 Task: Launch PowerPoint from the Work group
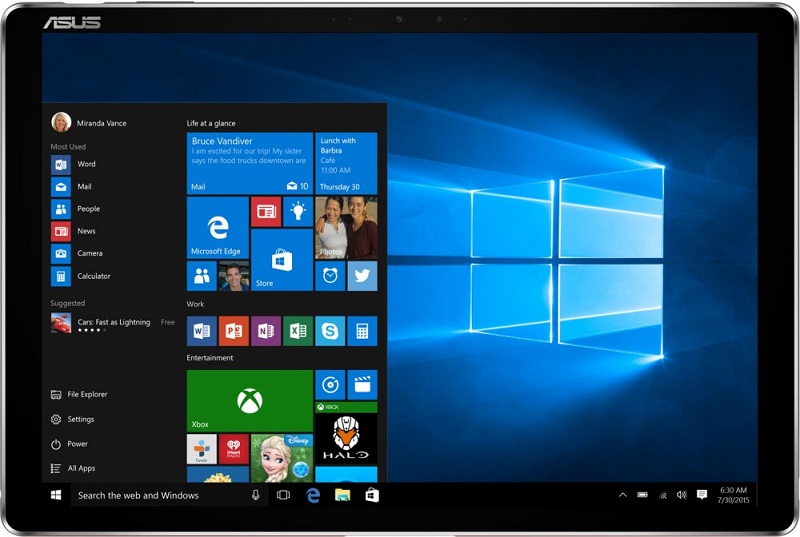(234, 330)
